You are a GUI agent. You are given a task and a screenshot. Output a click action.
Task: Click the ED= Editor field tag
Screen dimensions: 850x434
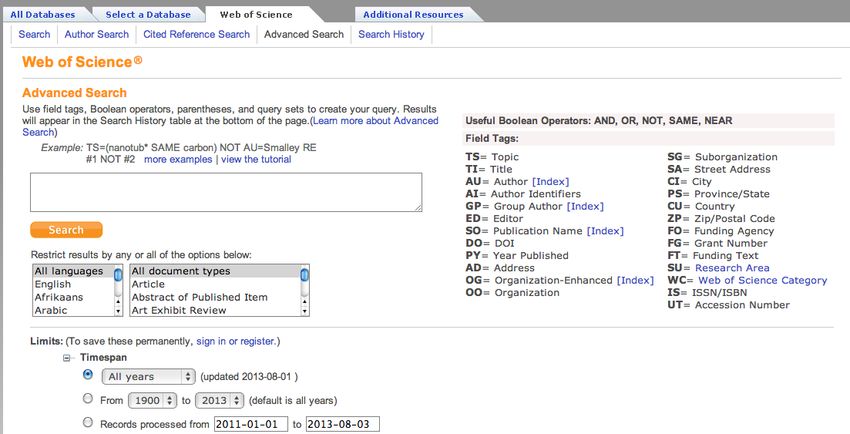pyautogui.click(x=494, y=218)
